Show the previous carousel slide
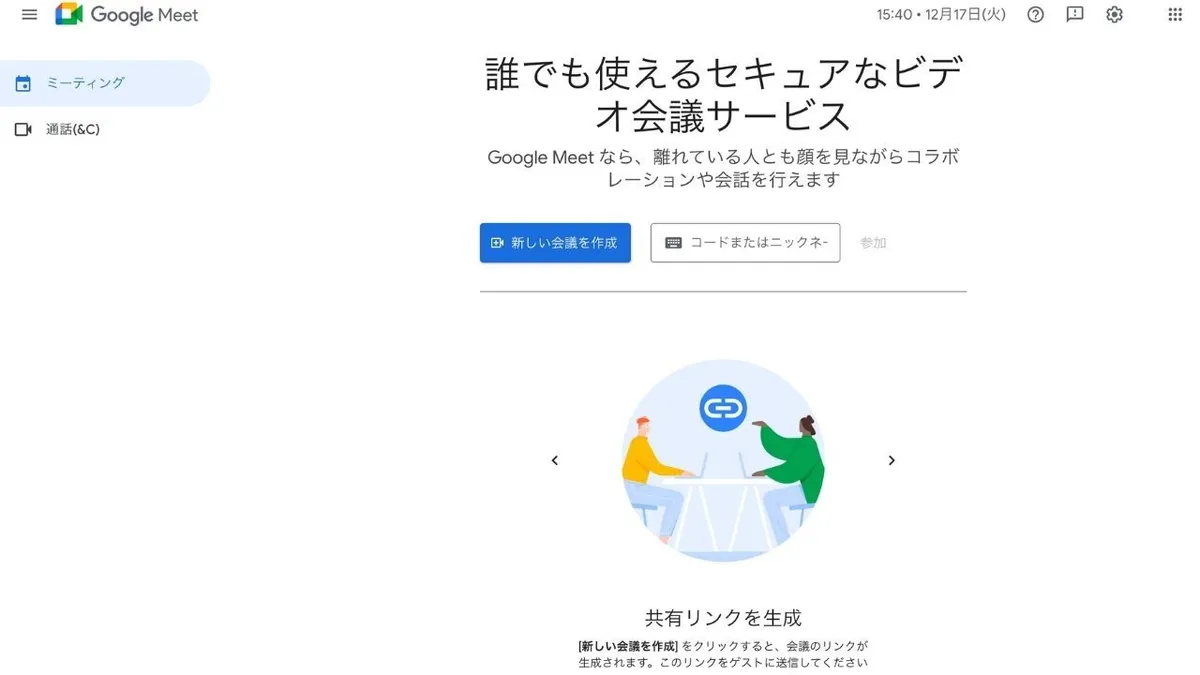The height and width of the screenshot is (675, 1200). (x=555, y=460)
